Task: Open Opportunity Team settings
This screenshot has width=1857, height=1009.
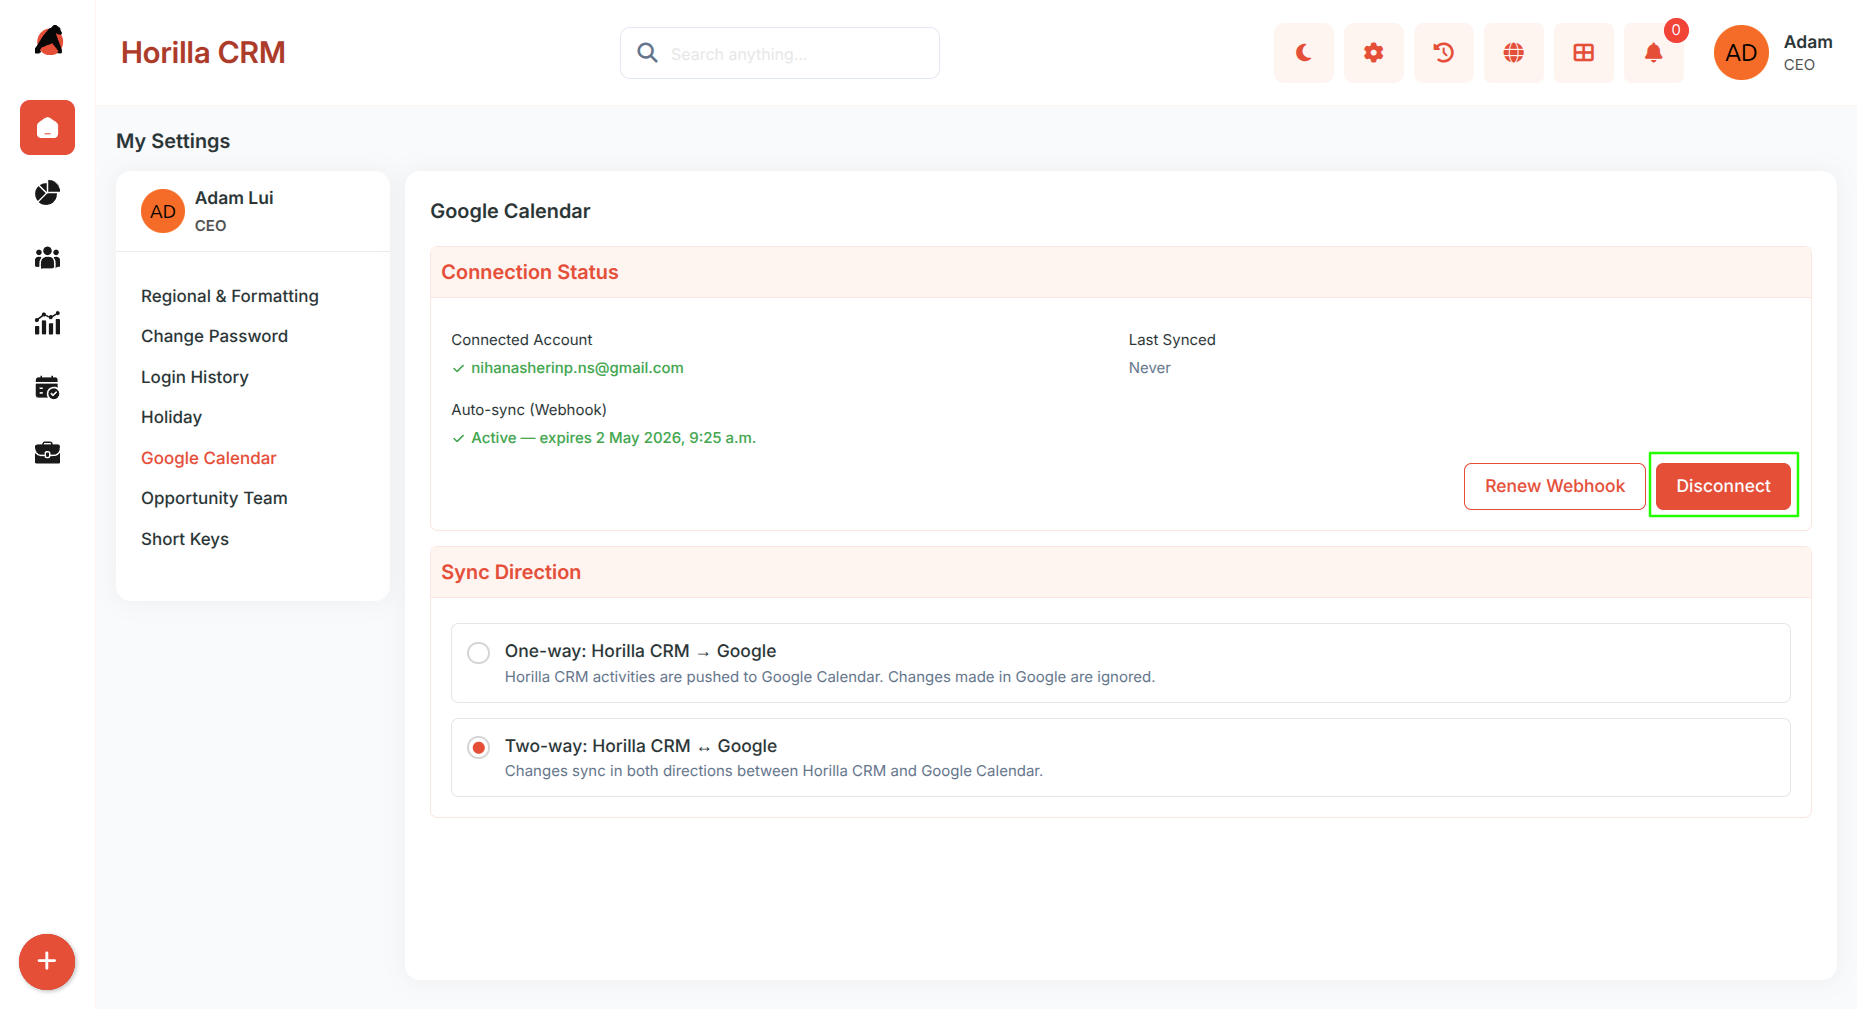Action: tap(214, 498)
